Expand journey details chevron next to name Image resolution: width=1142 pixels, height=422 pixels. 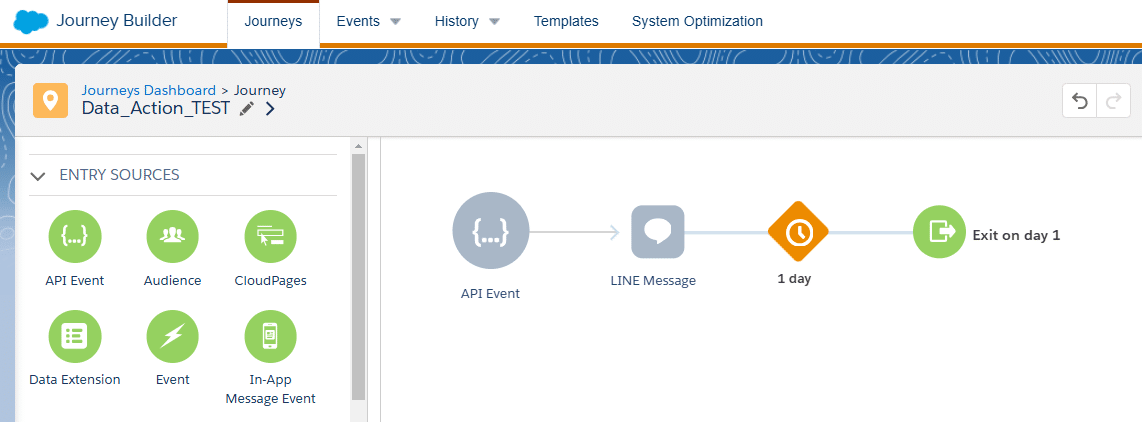click(x=269, y=109)
